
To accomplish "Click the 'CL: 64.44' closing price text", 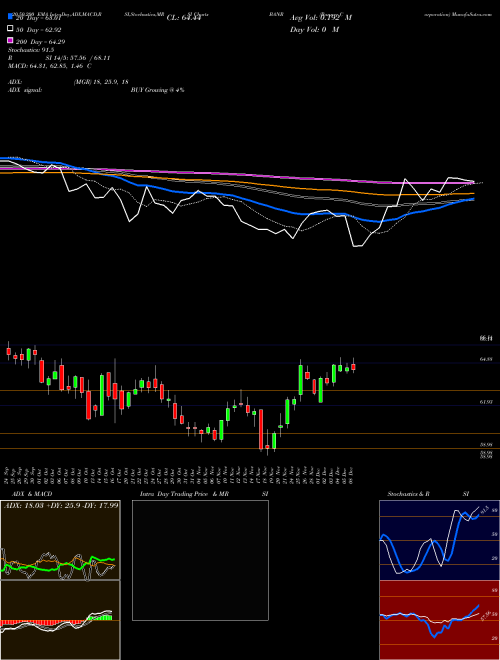I will [x=184, y=18].
